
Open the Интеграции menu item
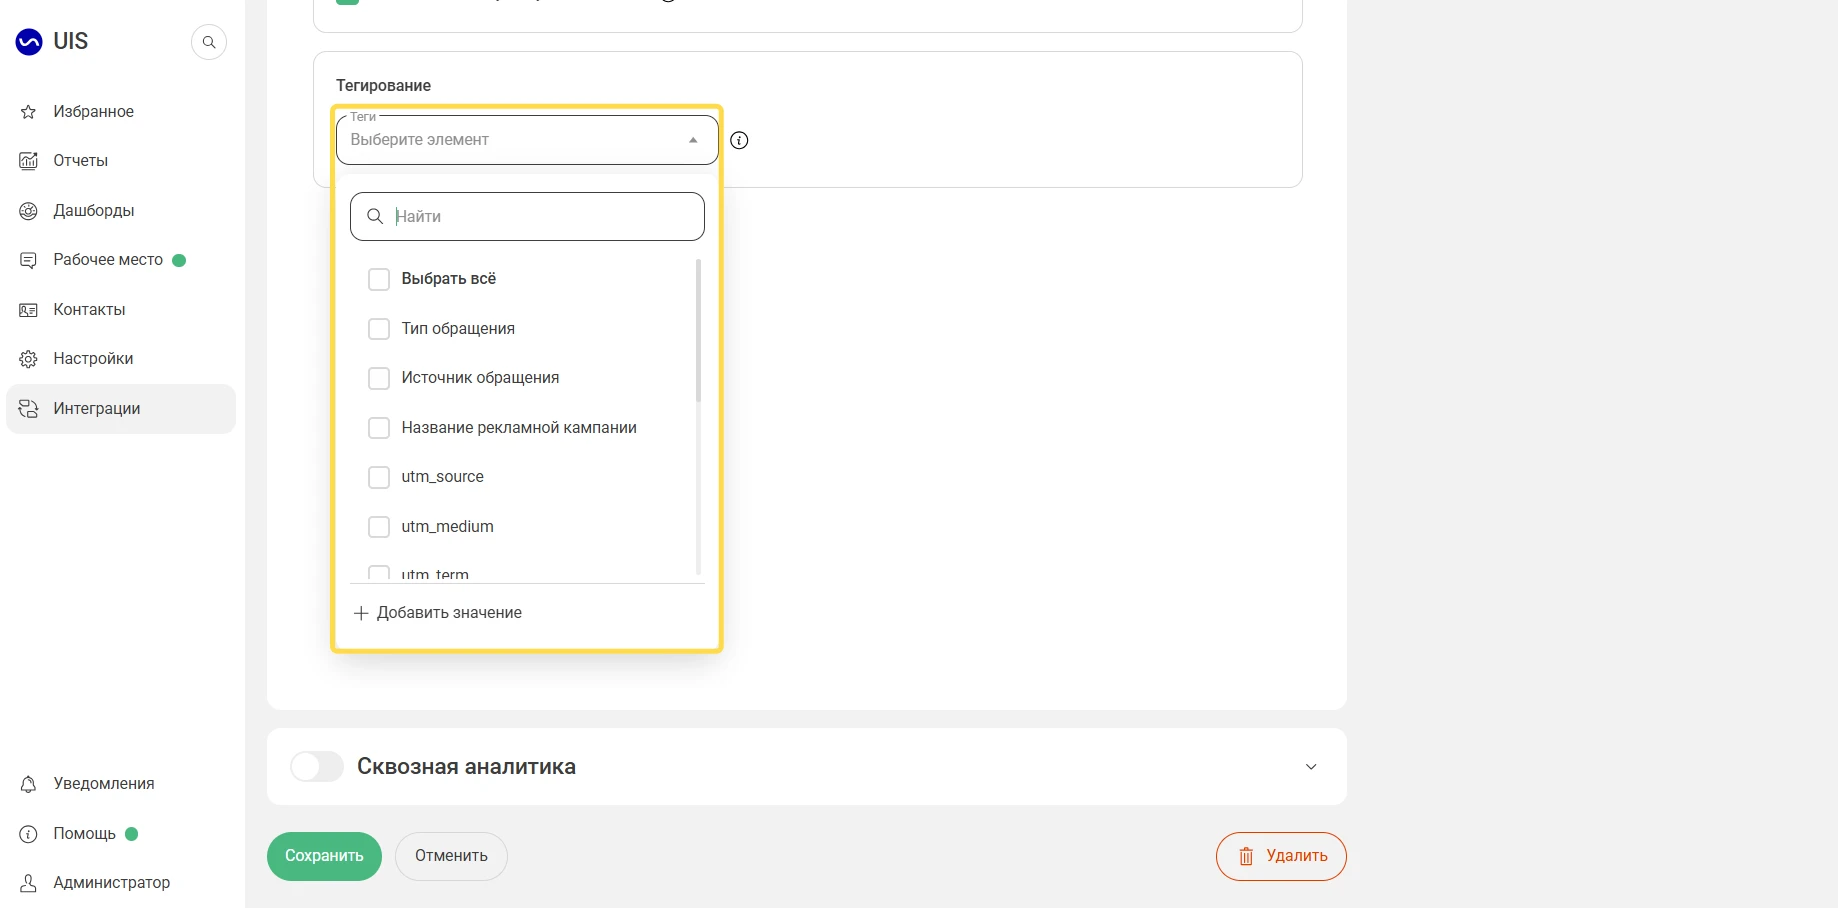coord(121,409)
